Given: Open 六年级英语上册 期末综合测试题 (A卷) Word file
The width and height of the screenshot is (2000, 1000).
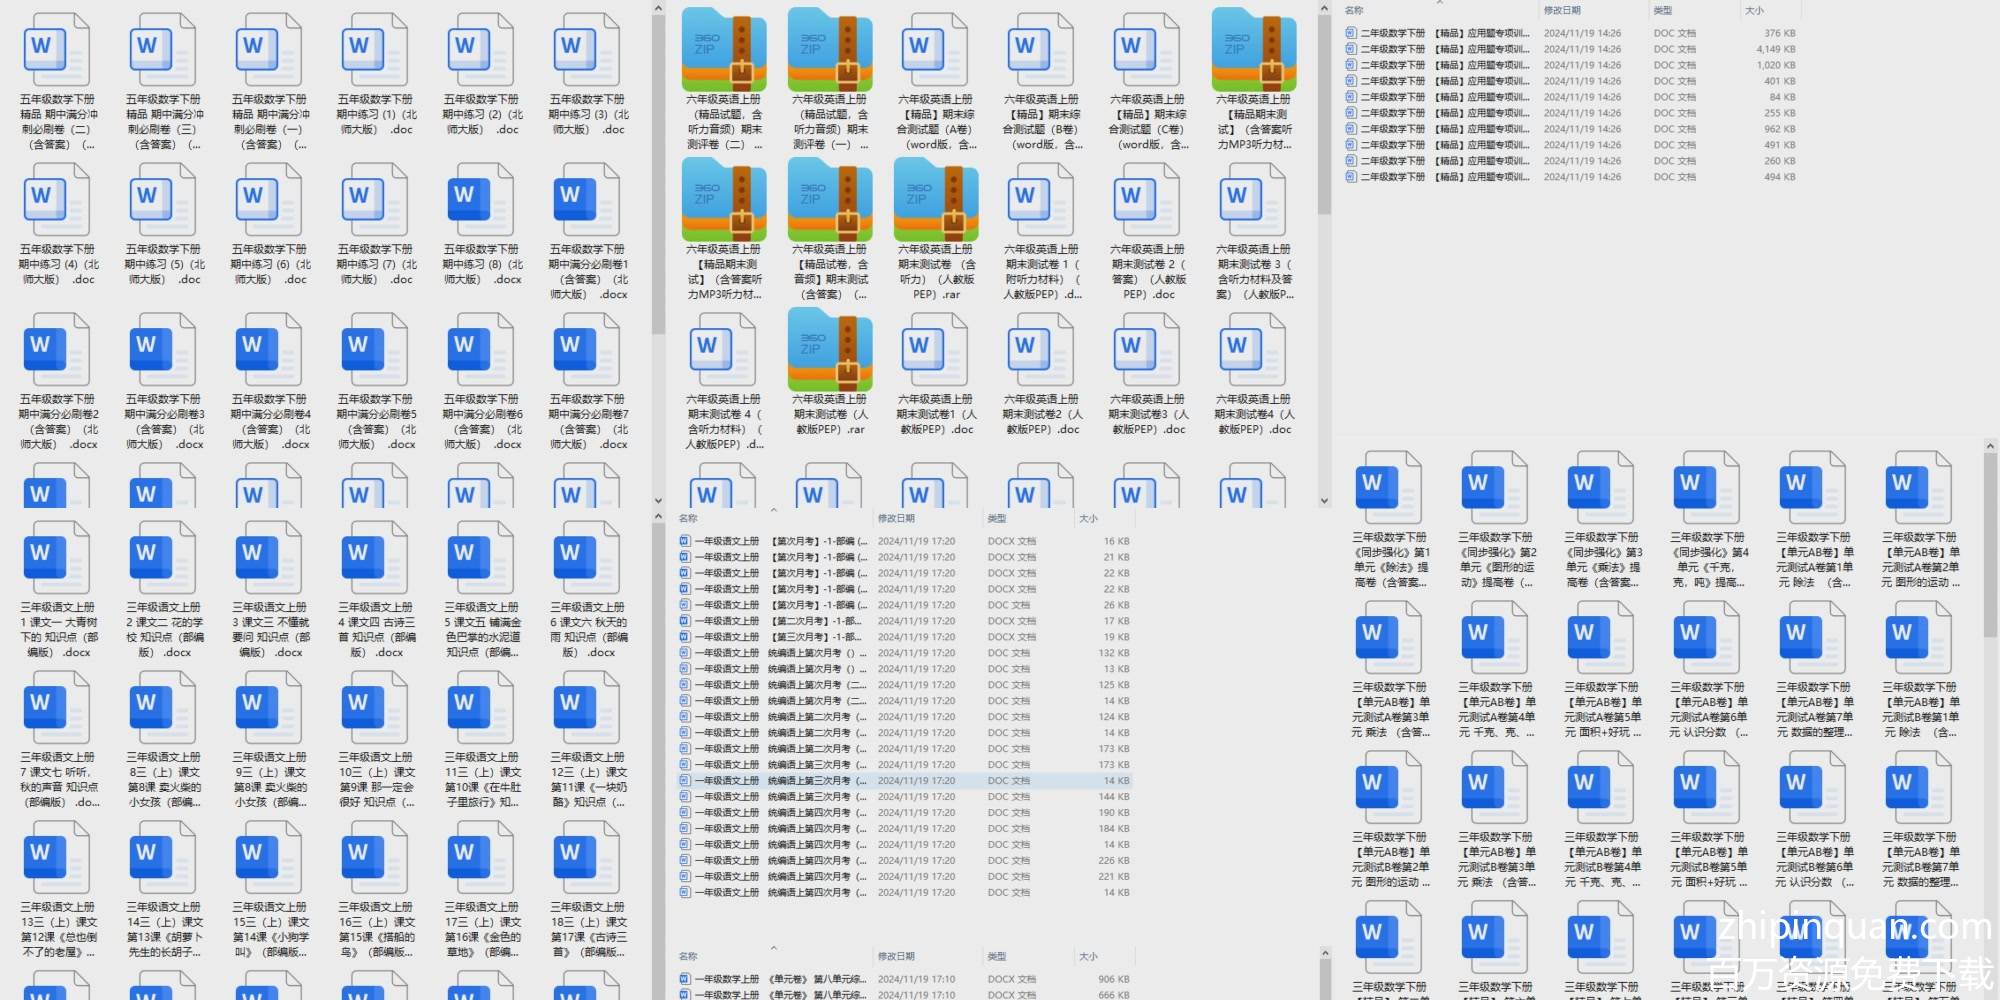Looking at the screenshot, I should [x=935, y=50].
